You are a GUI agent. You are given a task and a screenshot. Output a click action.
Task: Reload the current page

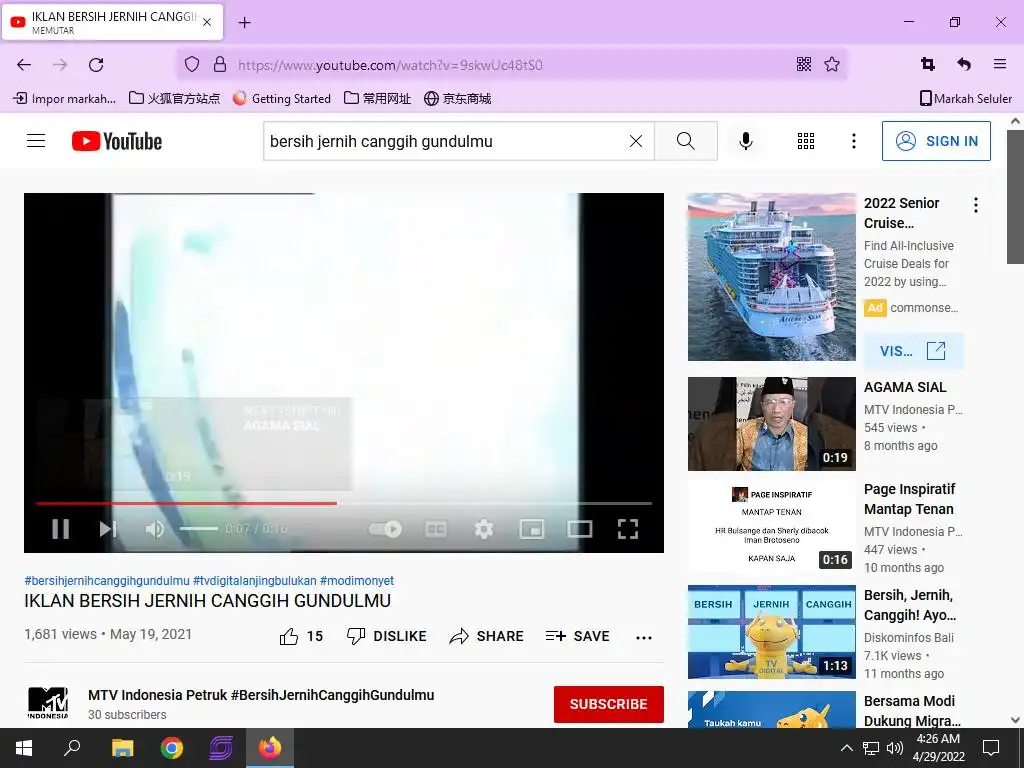tap(96, 64)
